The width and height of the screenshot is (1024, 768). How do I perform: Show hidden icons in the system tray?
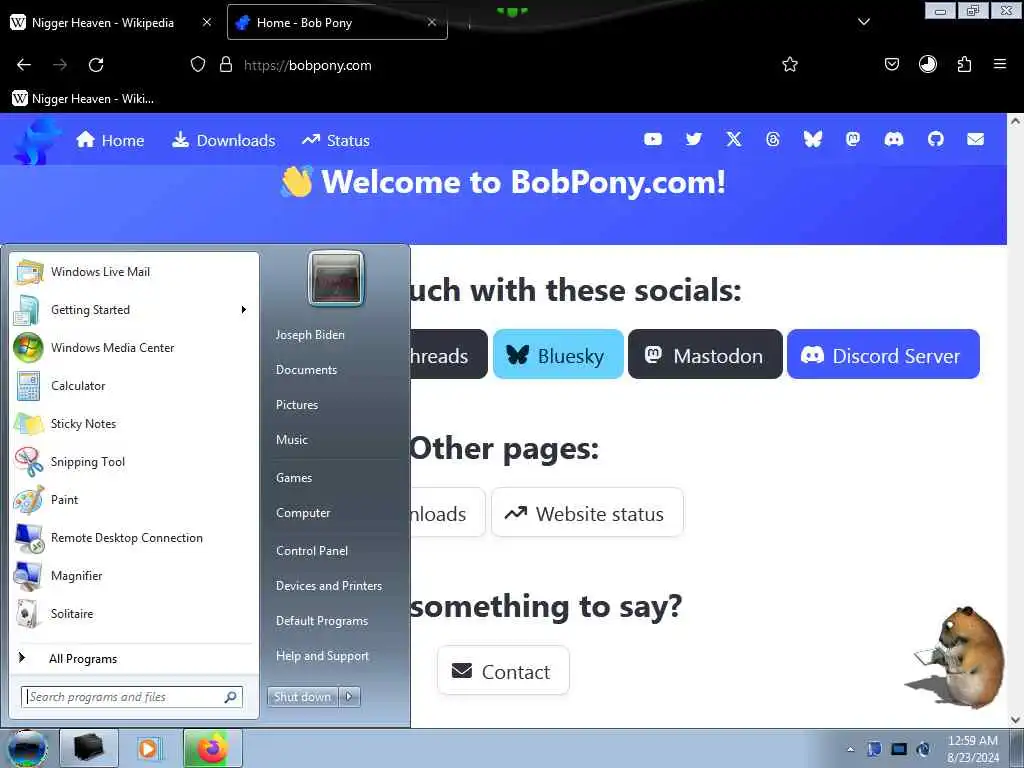click(x=850, y=749)
